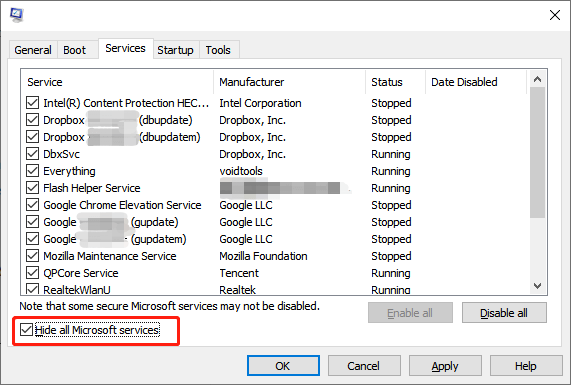Sort by Date Disabled column header
This screenshot has height=385, width=571.
pos(476,82)
